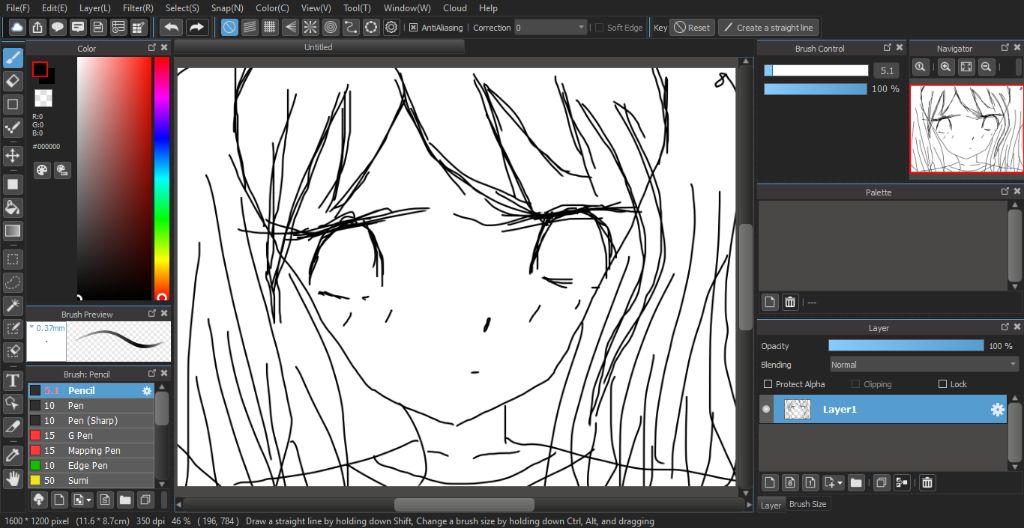Open the File(F) menu
The image size is (1024, 528).
18,8
